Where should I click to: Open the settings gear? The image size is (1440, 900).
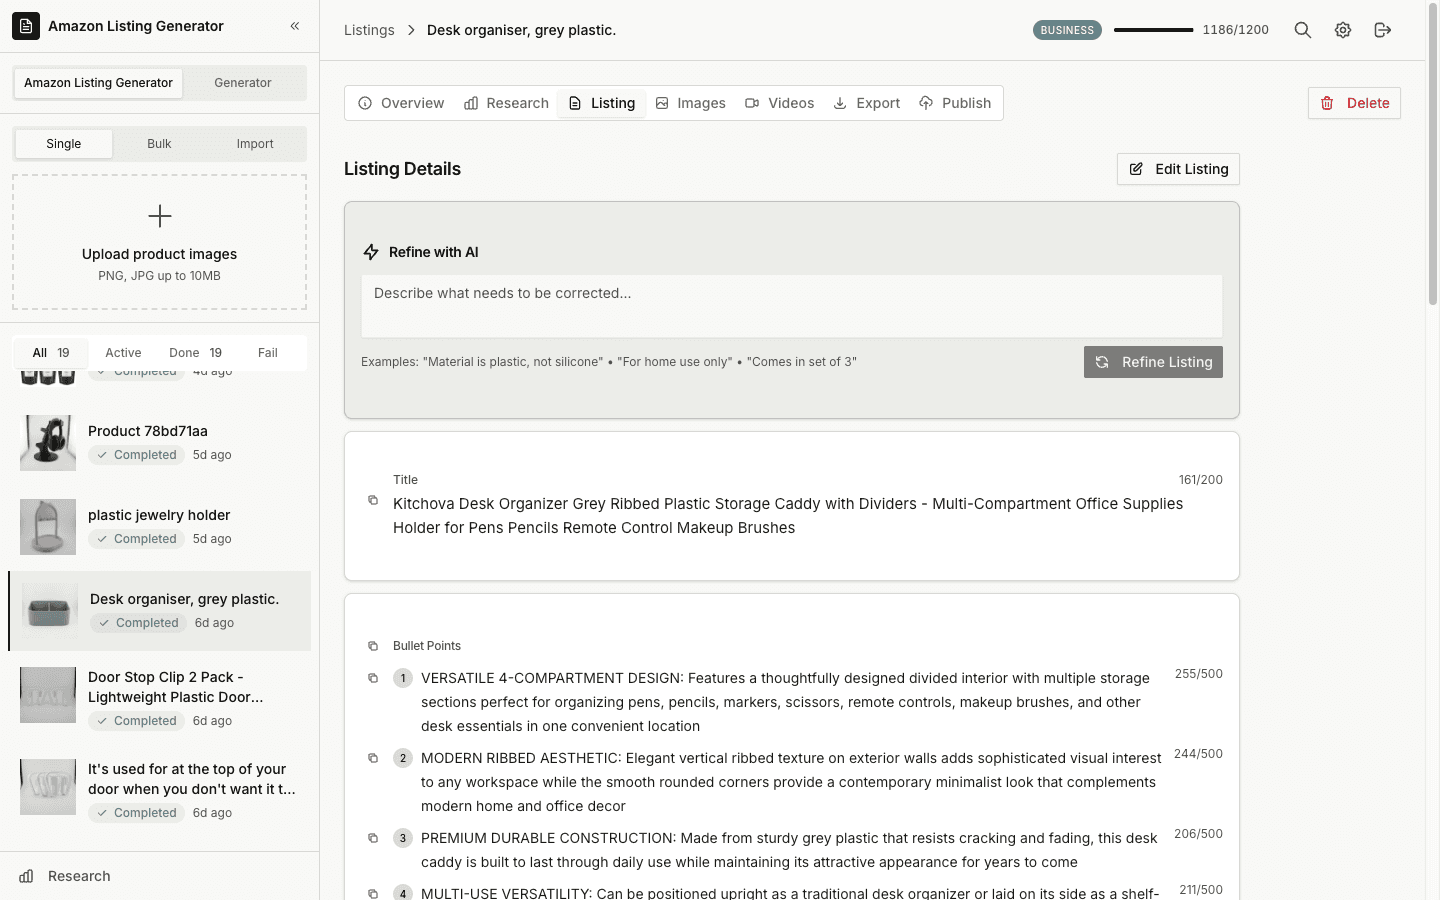1342,30
